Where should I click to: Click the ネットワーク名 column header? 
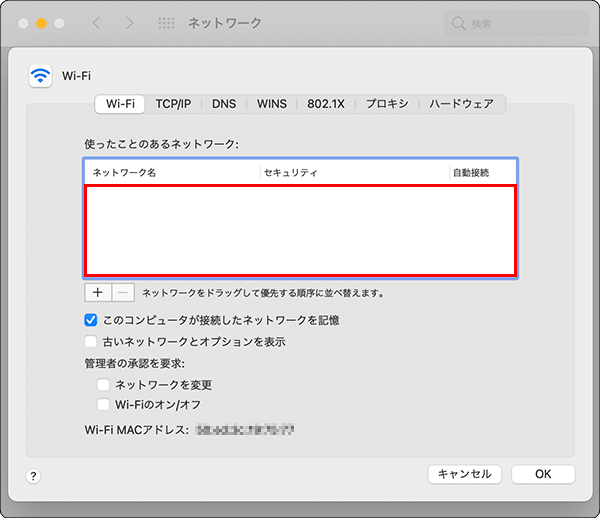tap(170, 173)
